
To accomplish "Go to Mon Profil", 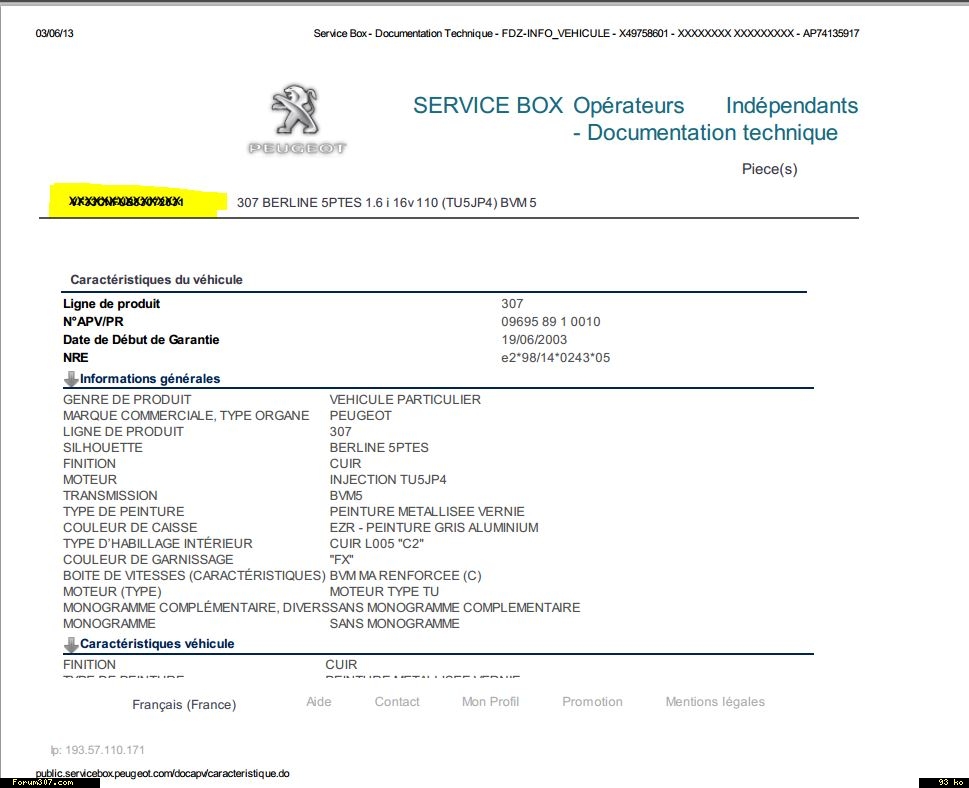I will (490, 701).
